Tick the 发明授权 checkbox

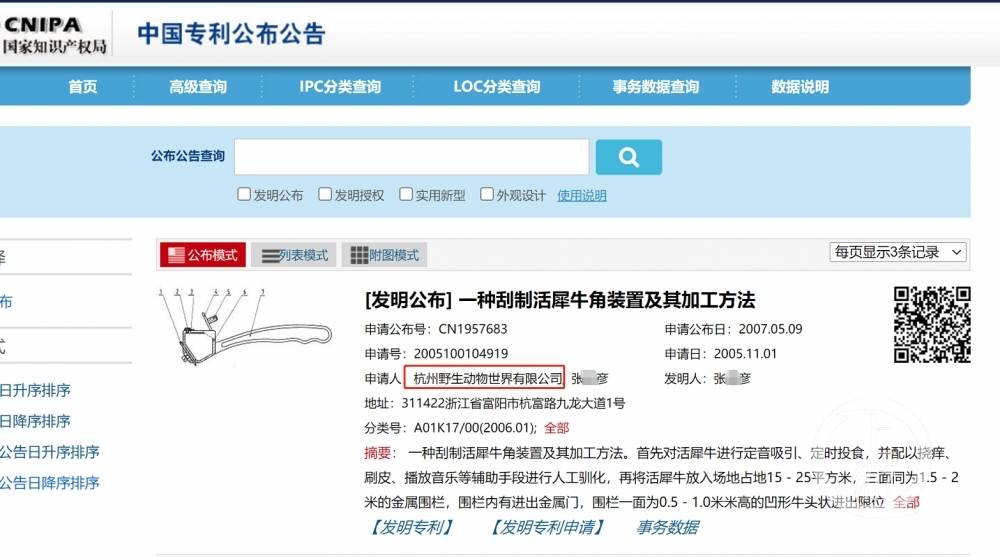(x=325, y=195)
